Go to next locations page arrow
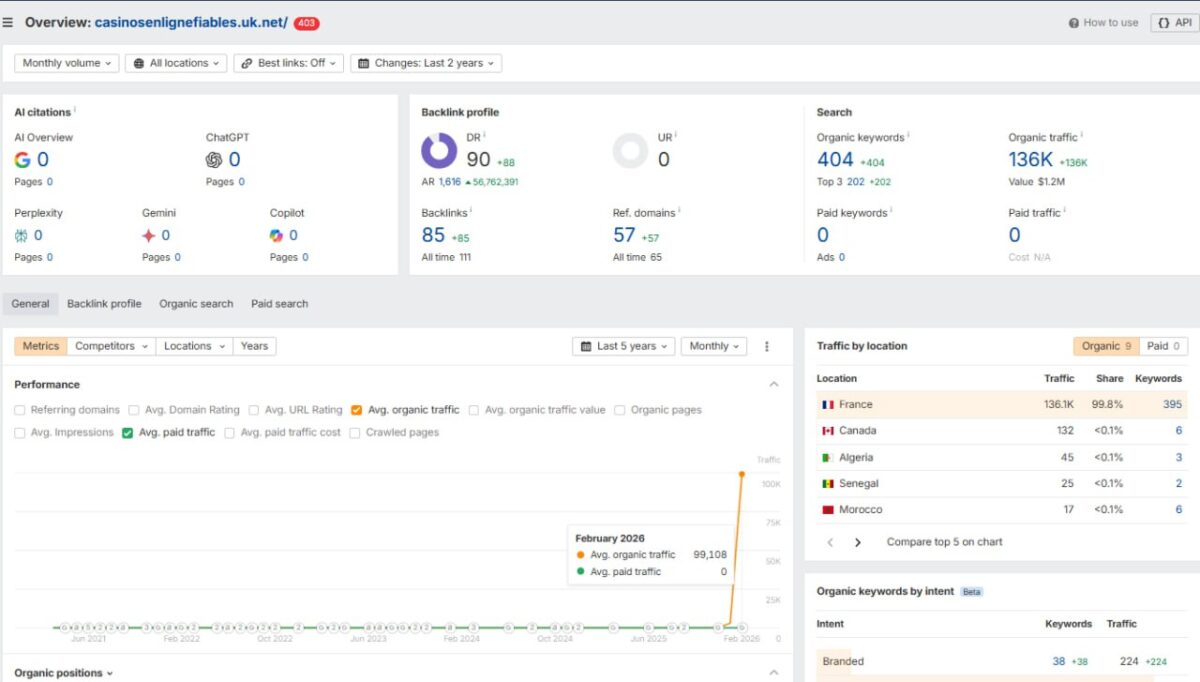 [857, 542]
